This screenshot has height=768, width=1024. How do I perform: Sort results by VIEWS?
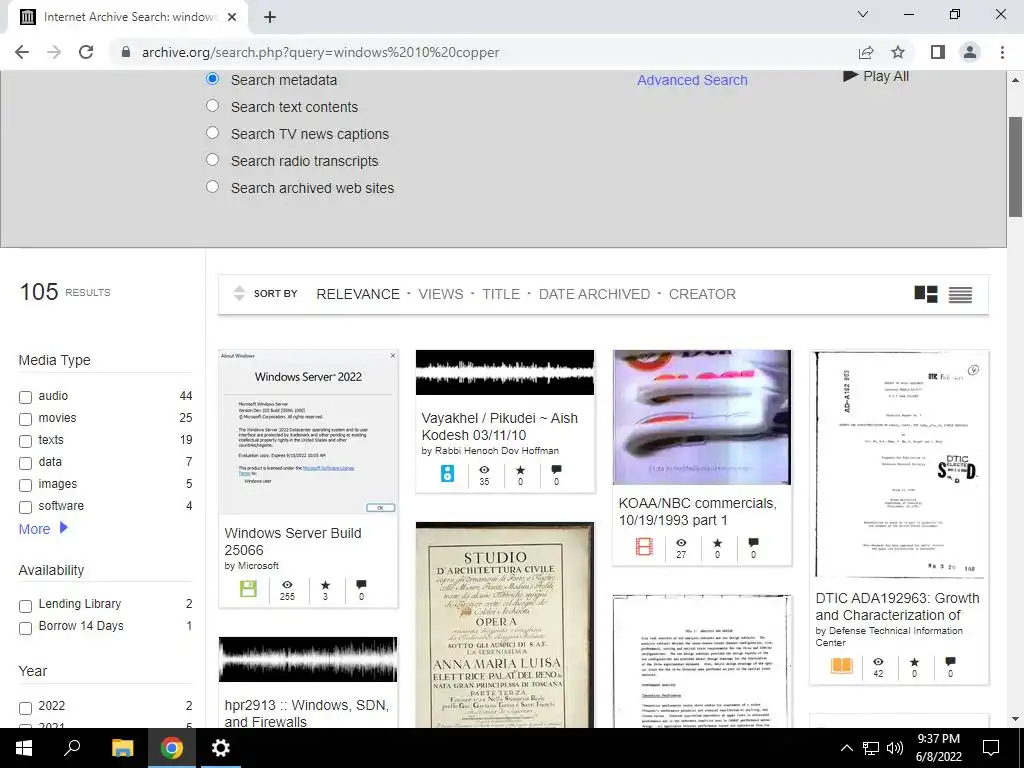tap(441, 295)
